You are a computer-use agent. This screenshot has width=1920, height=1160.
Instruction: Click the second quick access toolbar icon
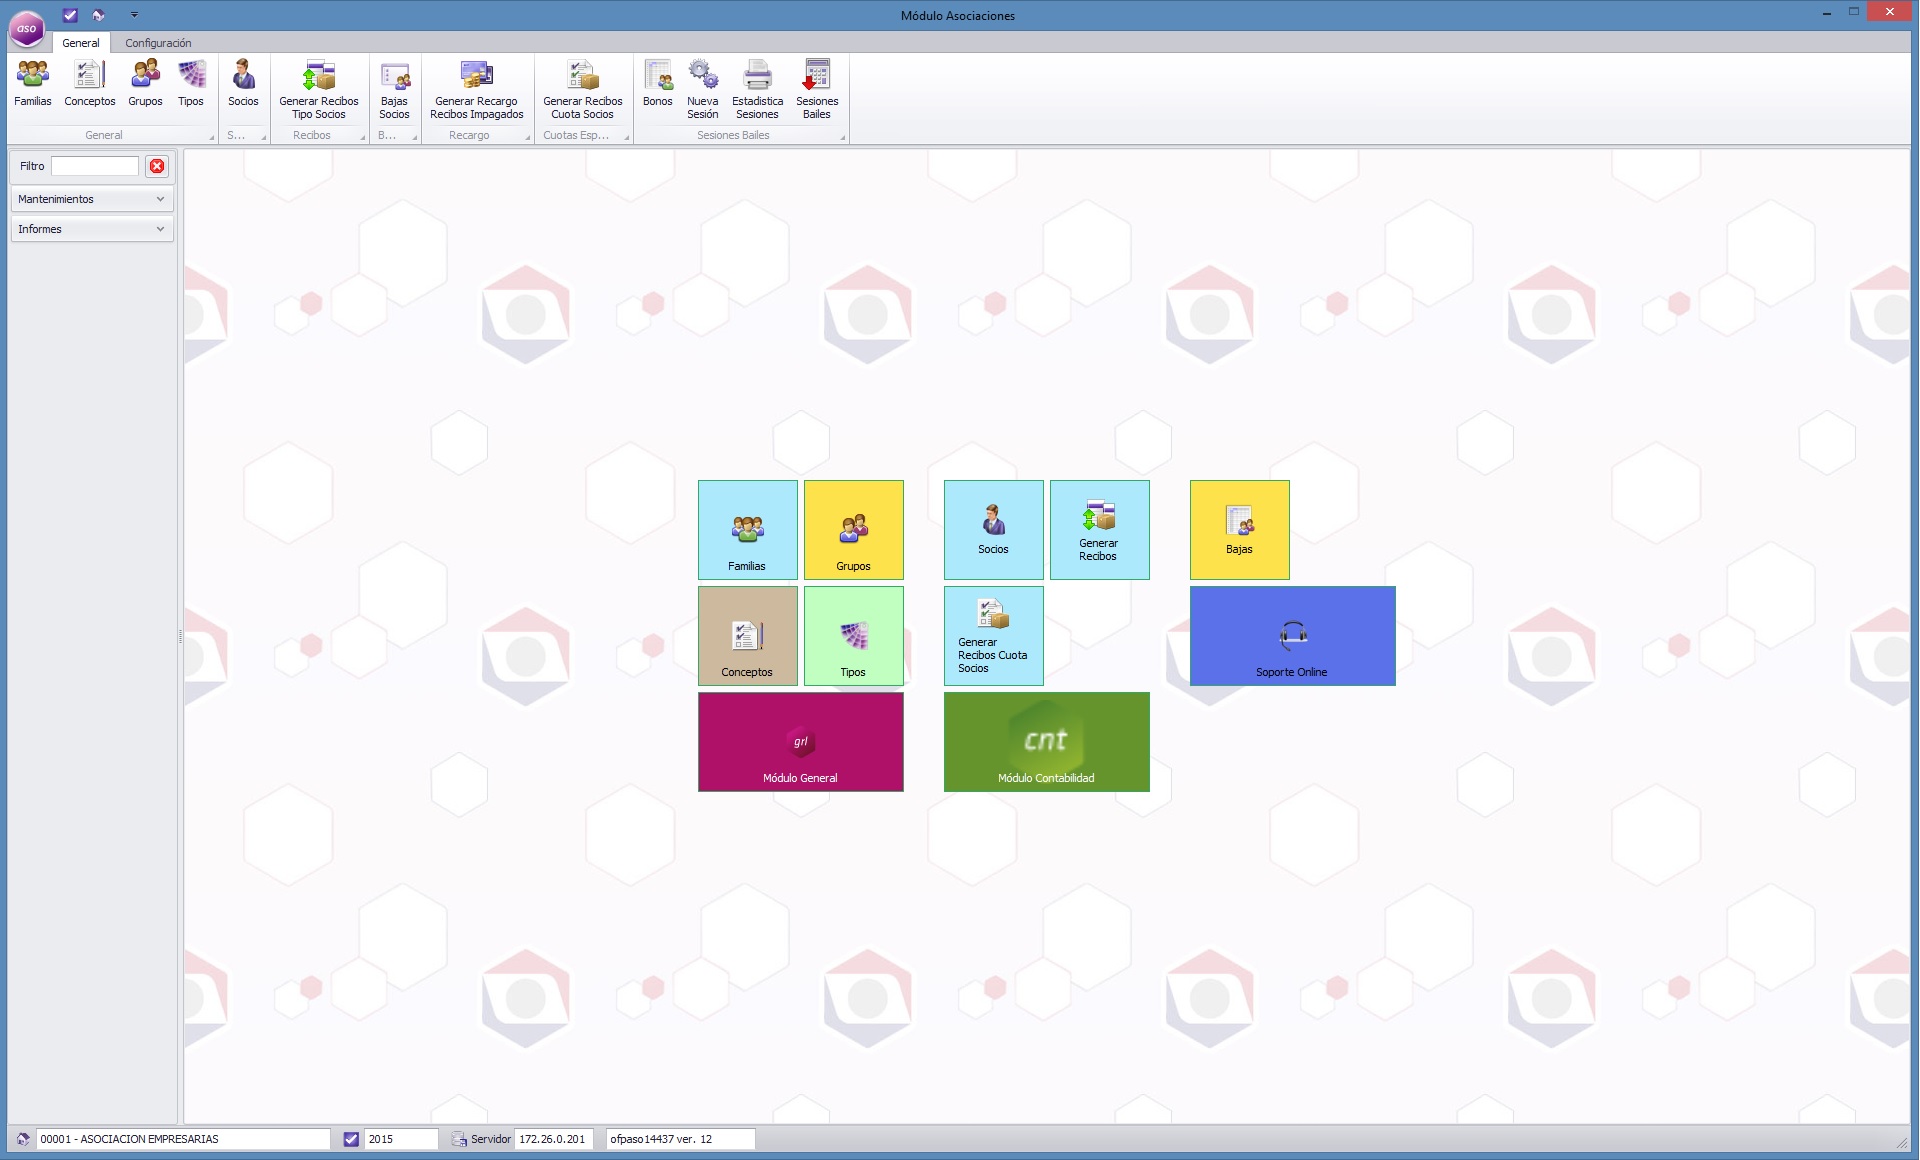[98, 15]
